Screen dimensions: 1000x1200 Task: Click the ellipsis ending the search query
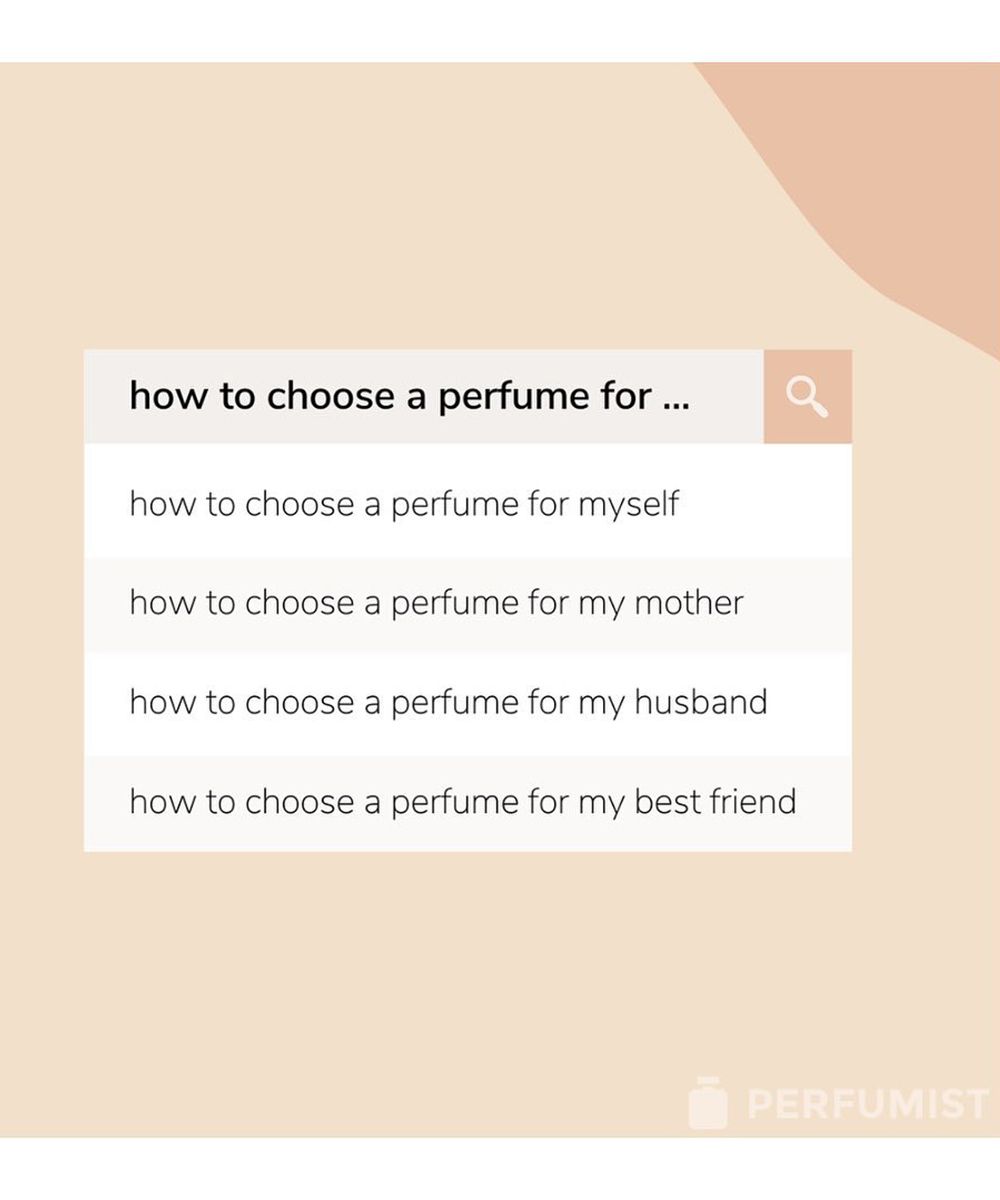pos(676,400)
